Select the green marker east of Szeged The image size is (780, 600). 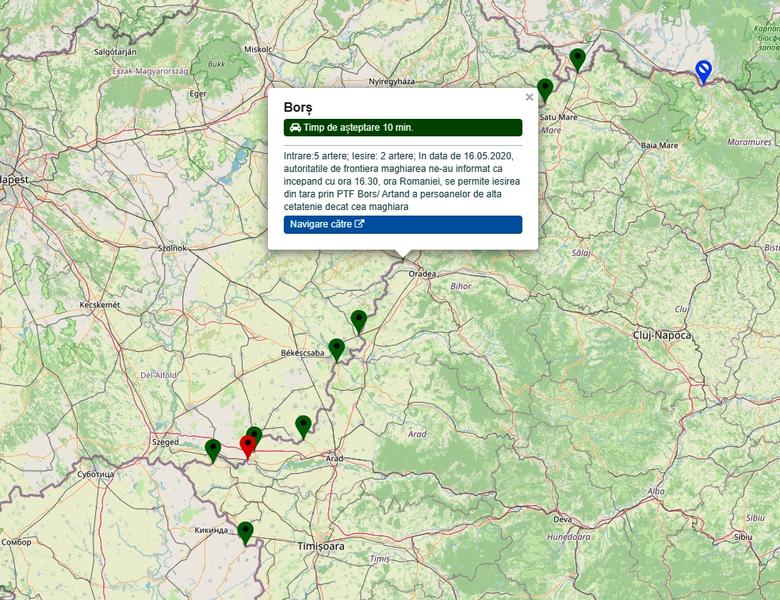pos(212,449)
